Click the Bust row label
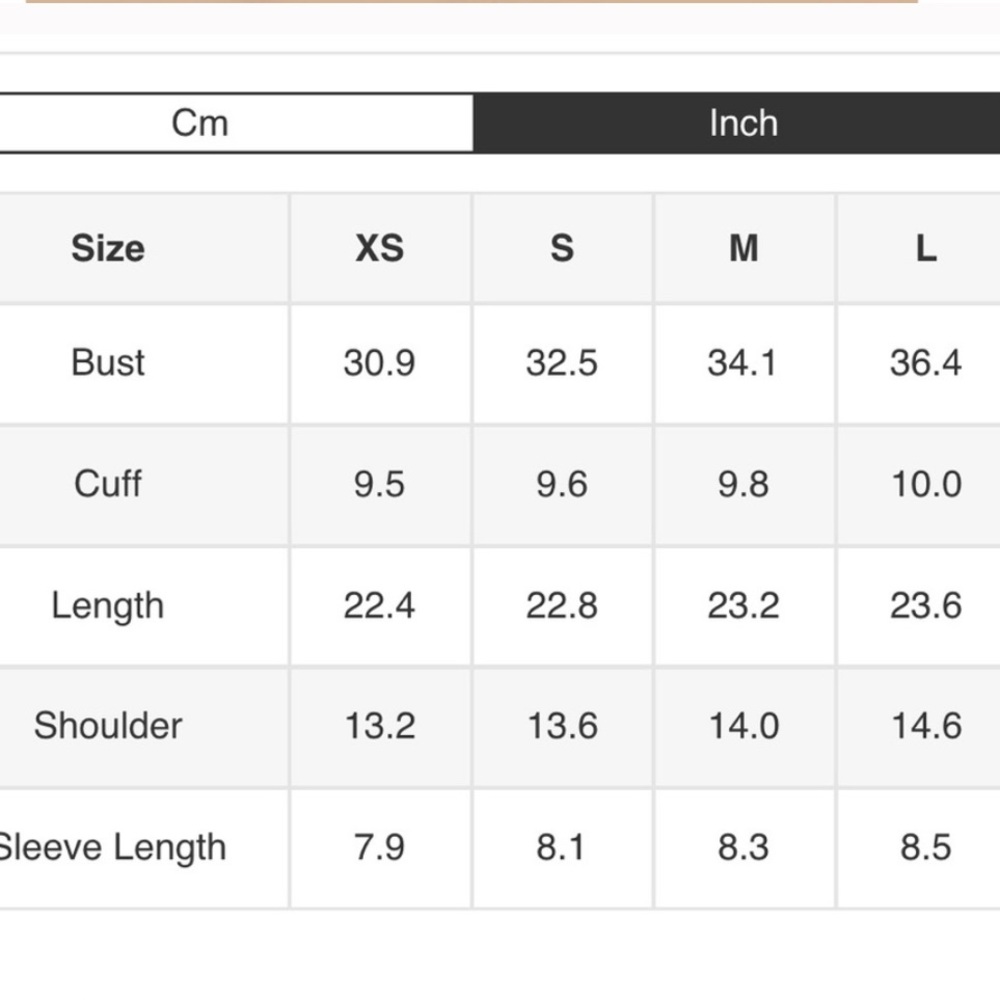 point(108,363)
